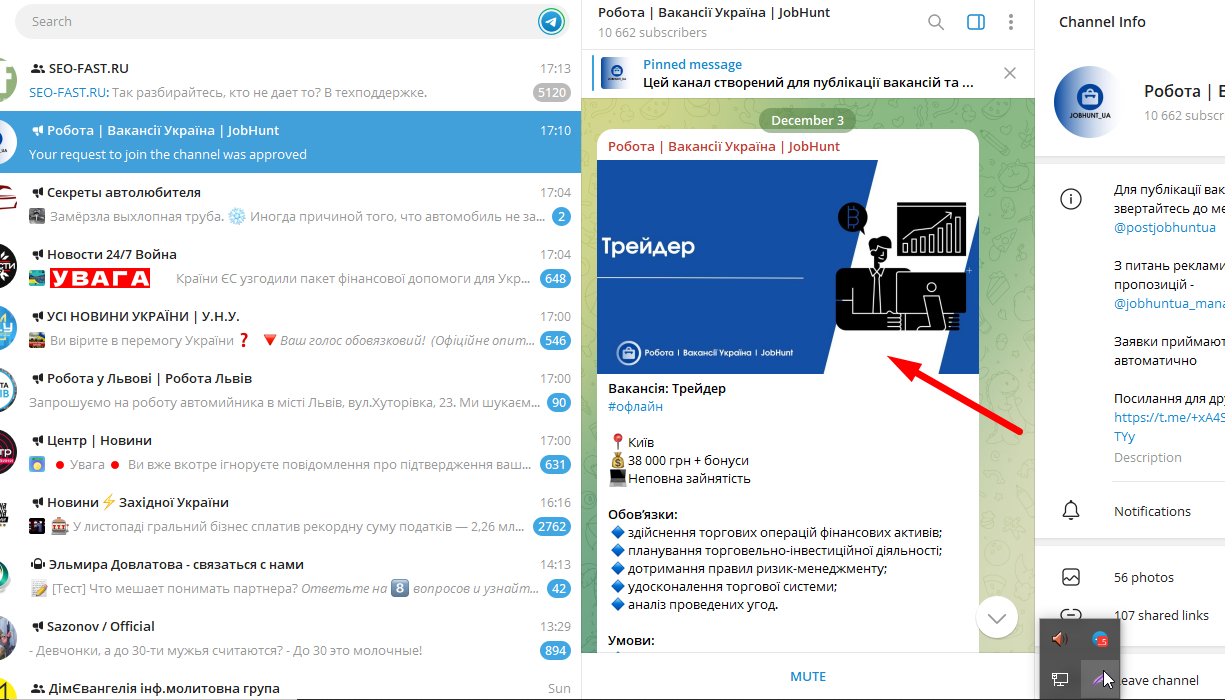
Task: Open ДімЄвангелія інф.молитовна група chat
Action: coord(290,686)
